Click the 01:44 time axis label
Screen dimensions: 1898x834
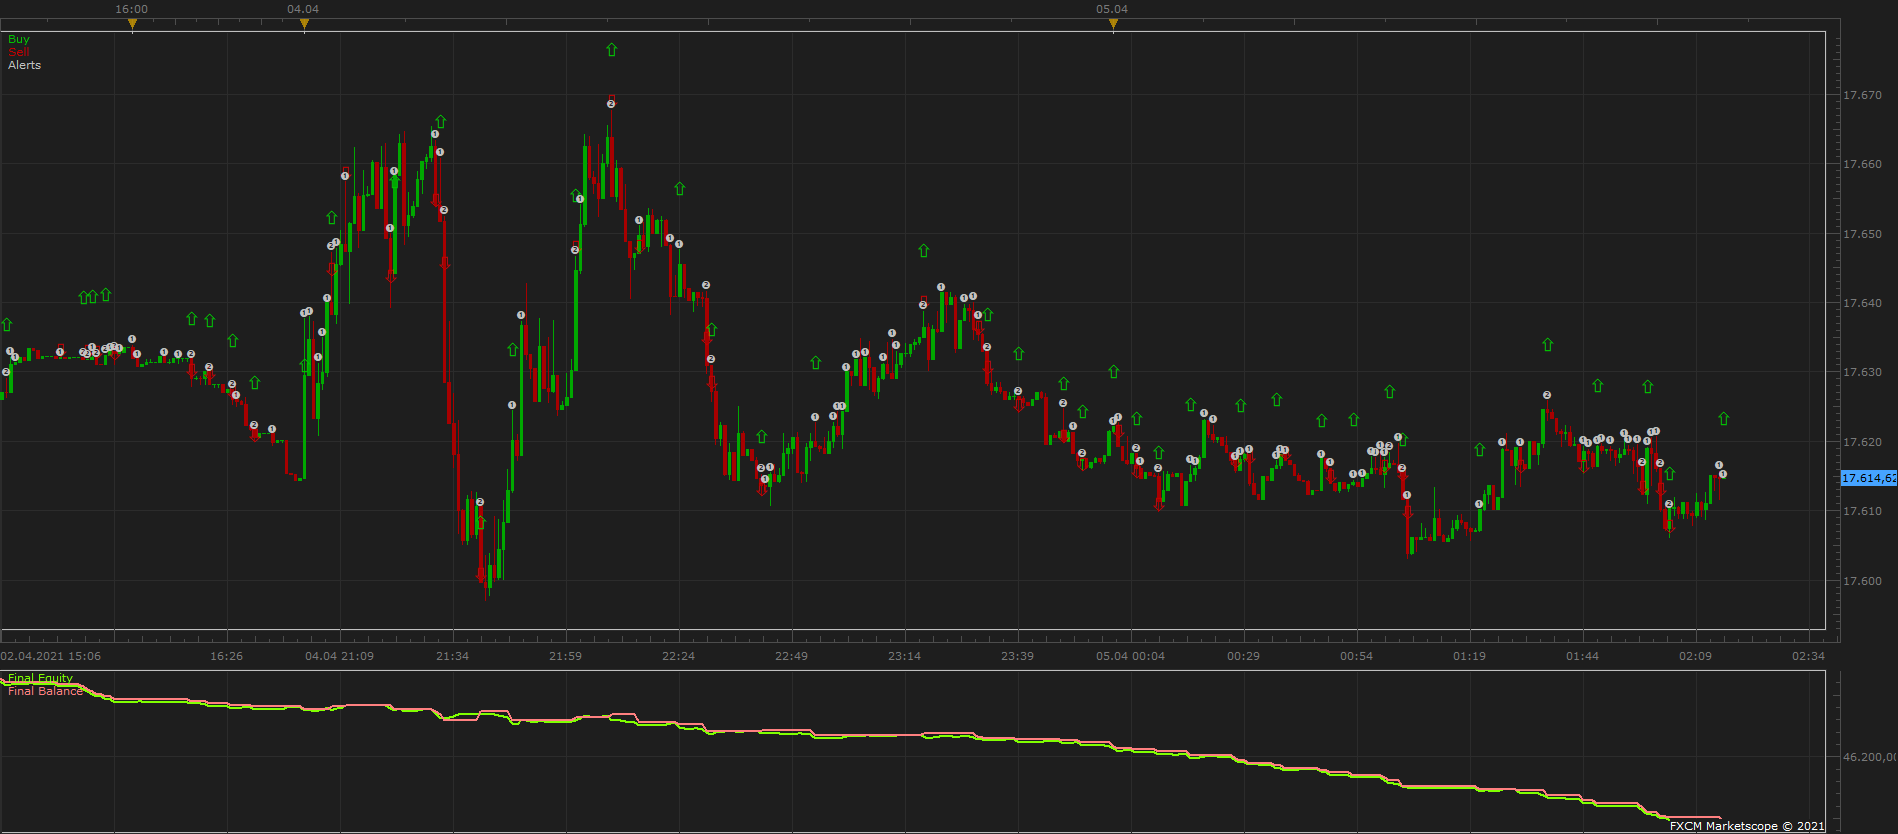pyautogui.click(x=1583, y=656)
